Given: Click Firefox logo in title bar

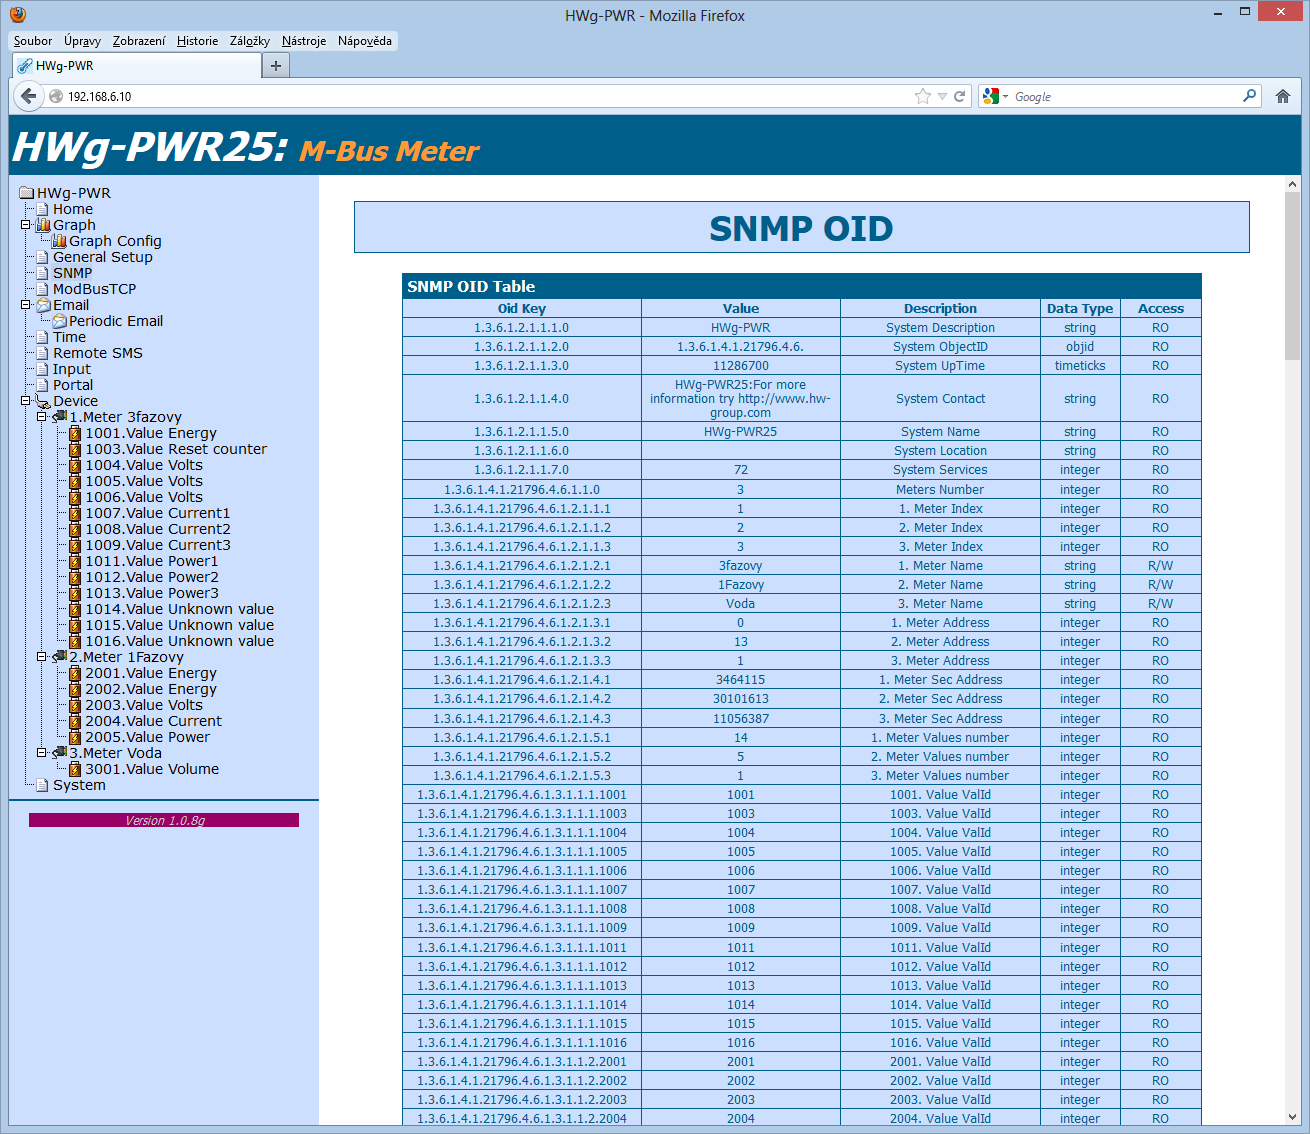Looking at the screenshot, I should click(x=17, y=15).
